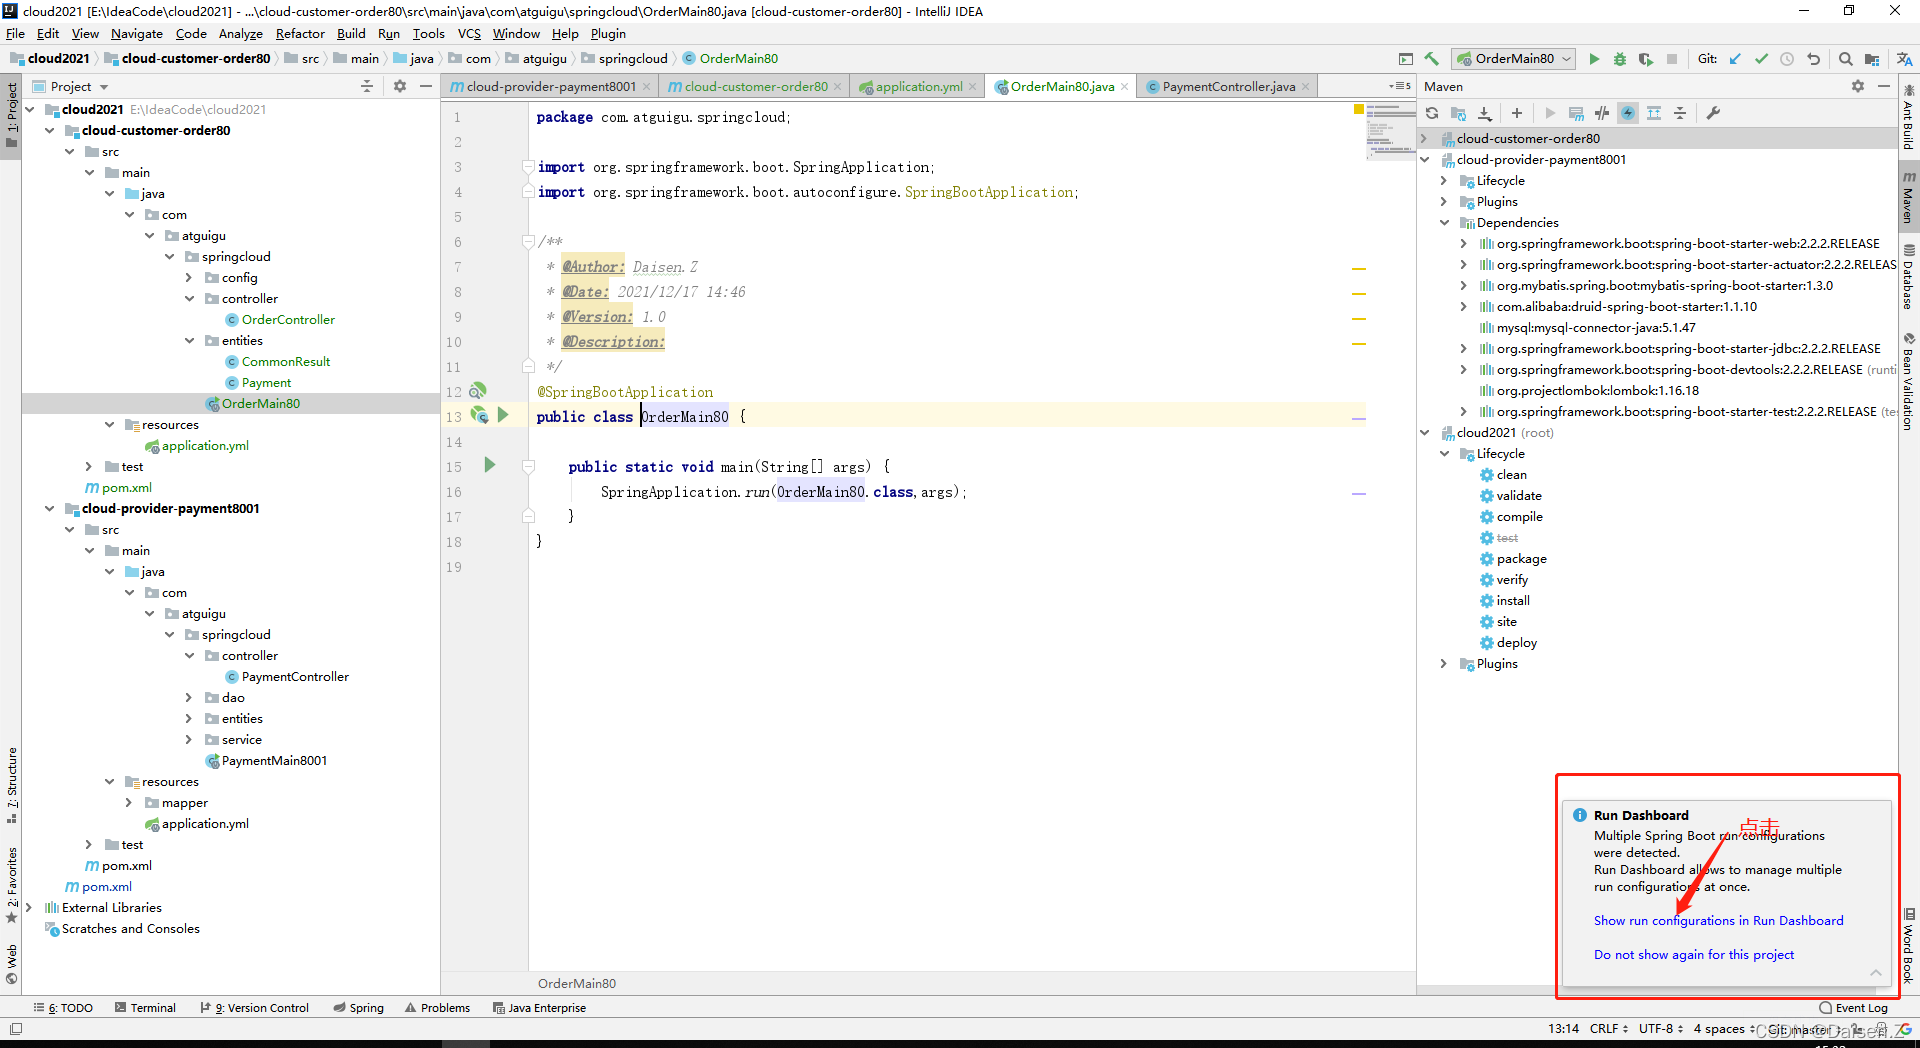
Task: Expand the dao folder under payment8001
Action: click(189, 697)
